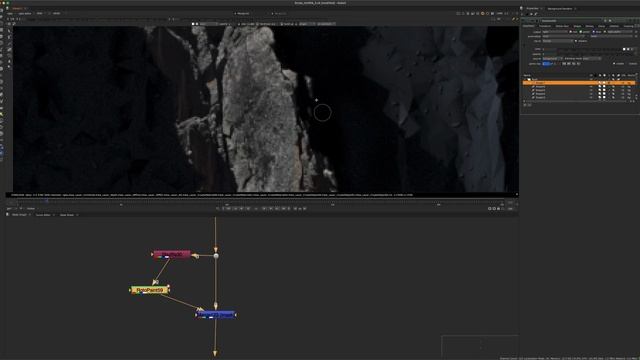Open the Tracking tab in properties
640x360 pixels.
[x=628, y=26]
